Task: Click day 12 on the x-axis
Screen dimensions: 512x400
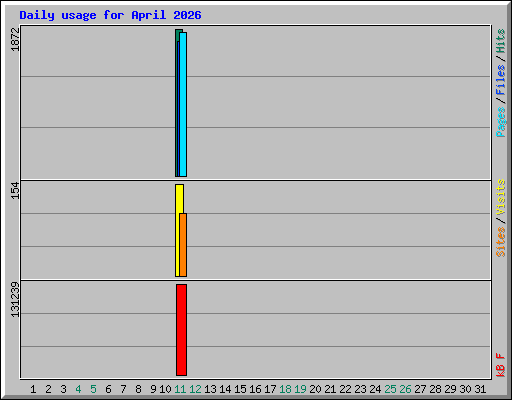Action: (x=195, y=389)
